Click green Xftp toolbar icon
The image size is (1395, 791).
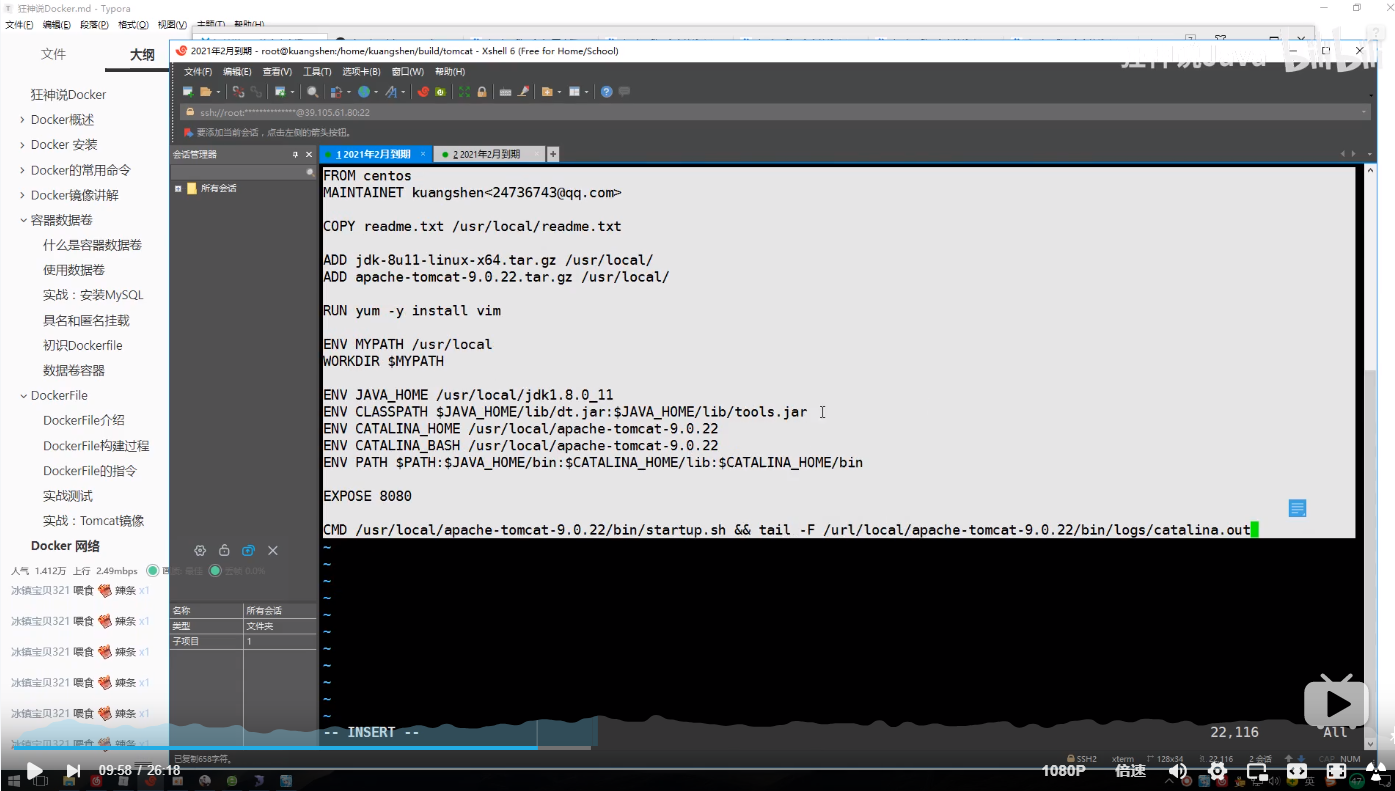tap(441, 91)
